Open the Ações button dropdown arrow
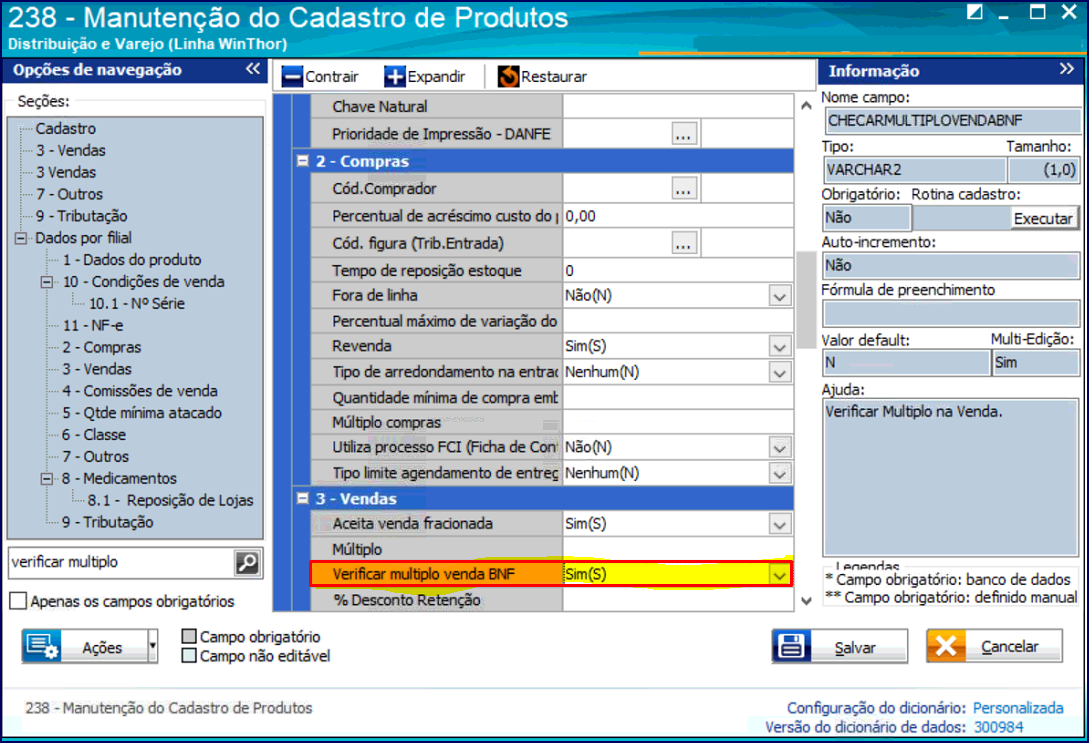Image resolution: width=1089 pixels, height=743 pixels. click(x=152, y=647)
